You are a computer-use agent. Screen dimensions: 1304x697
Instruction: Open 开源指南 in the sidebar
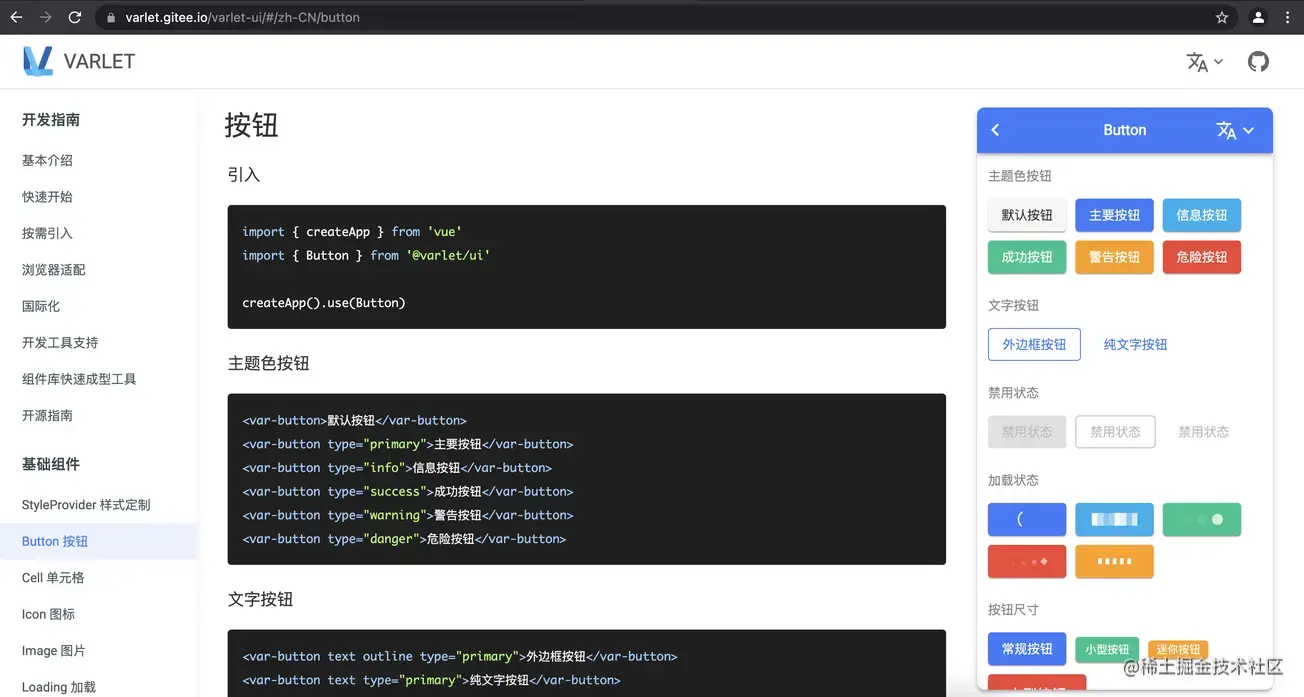click(x=47, y=416)
